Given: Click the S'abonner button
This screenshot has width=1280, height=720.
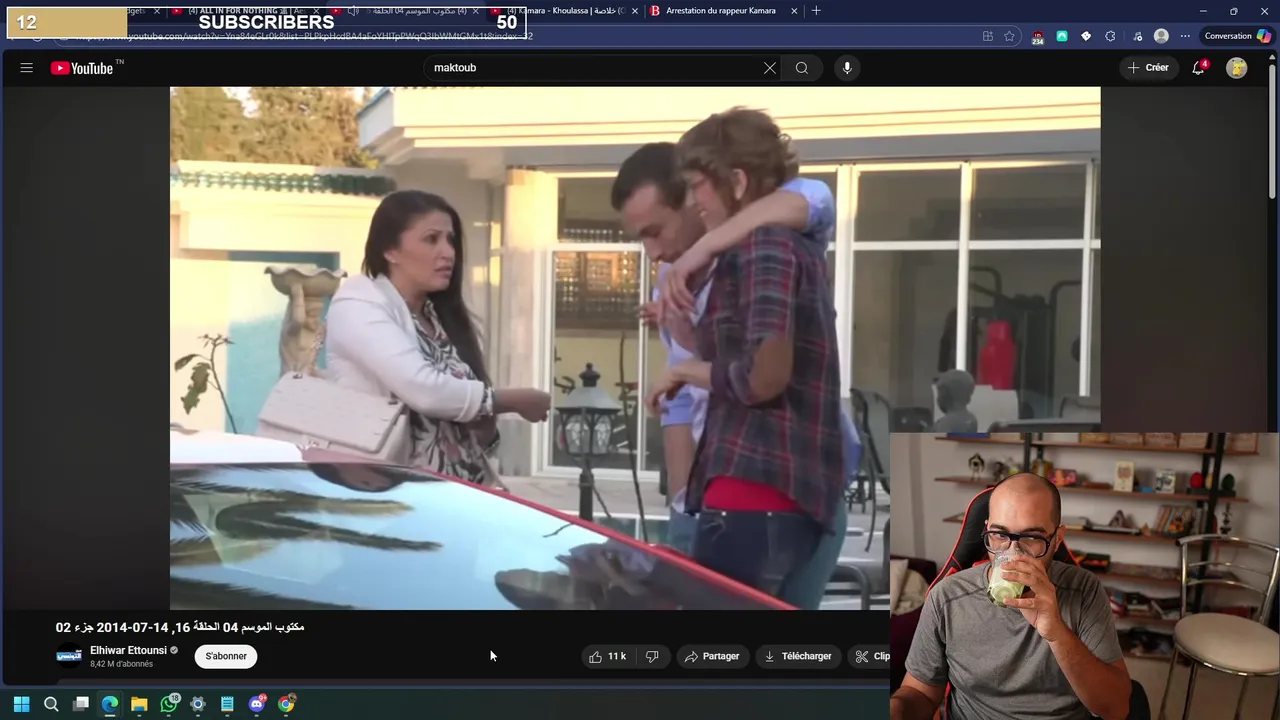Looking at the screenshot, I should [226, 656].
